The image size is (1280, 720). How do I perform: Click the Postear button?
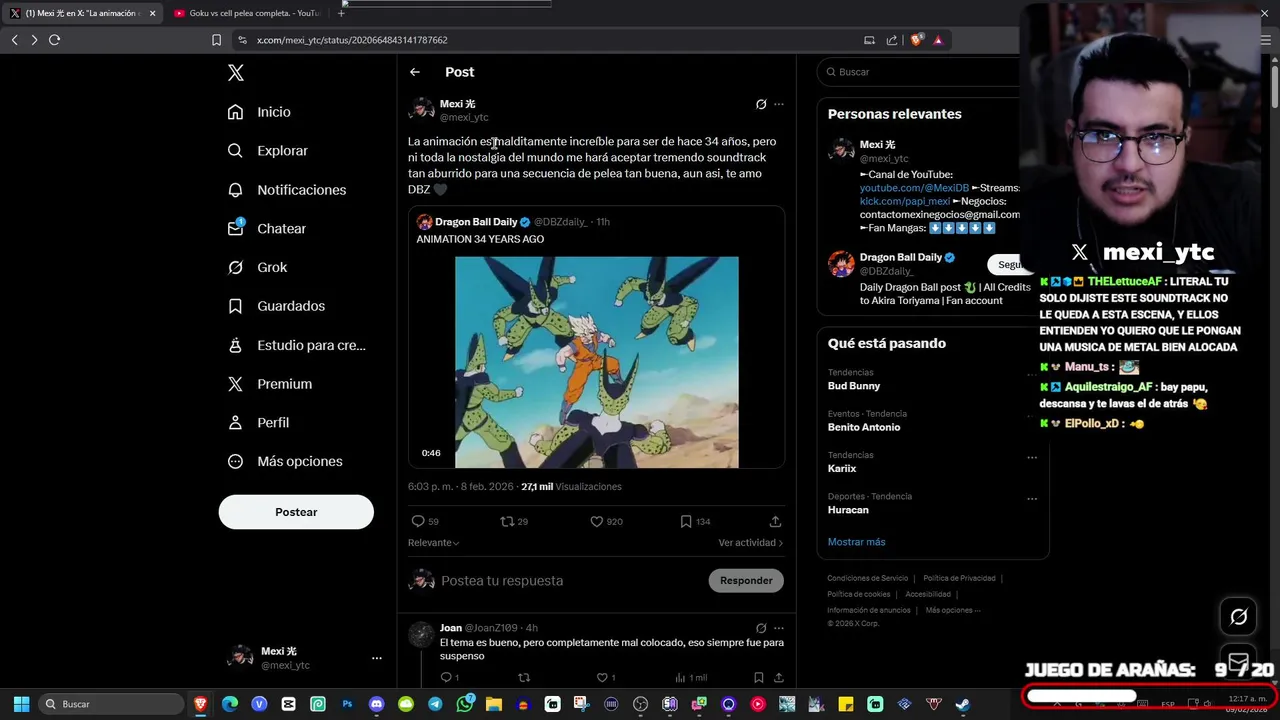(x=296, y=512)
